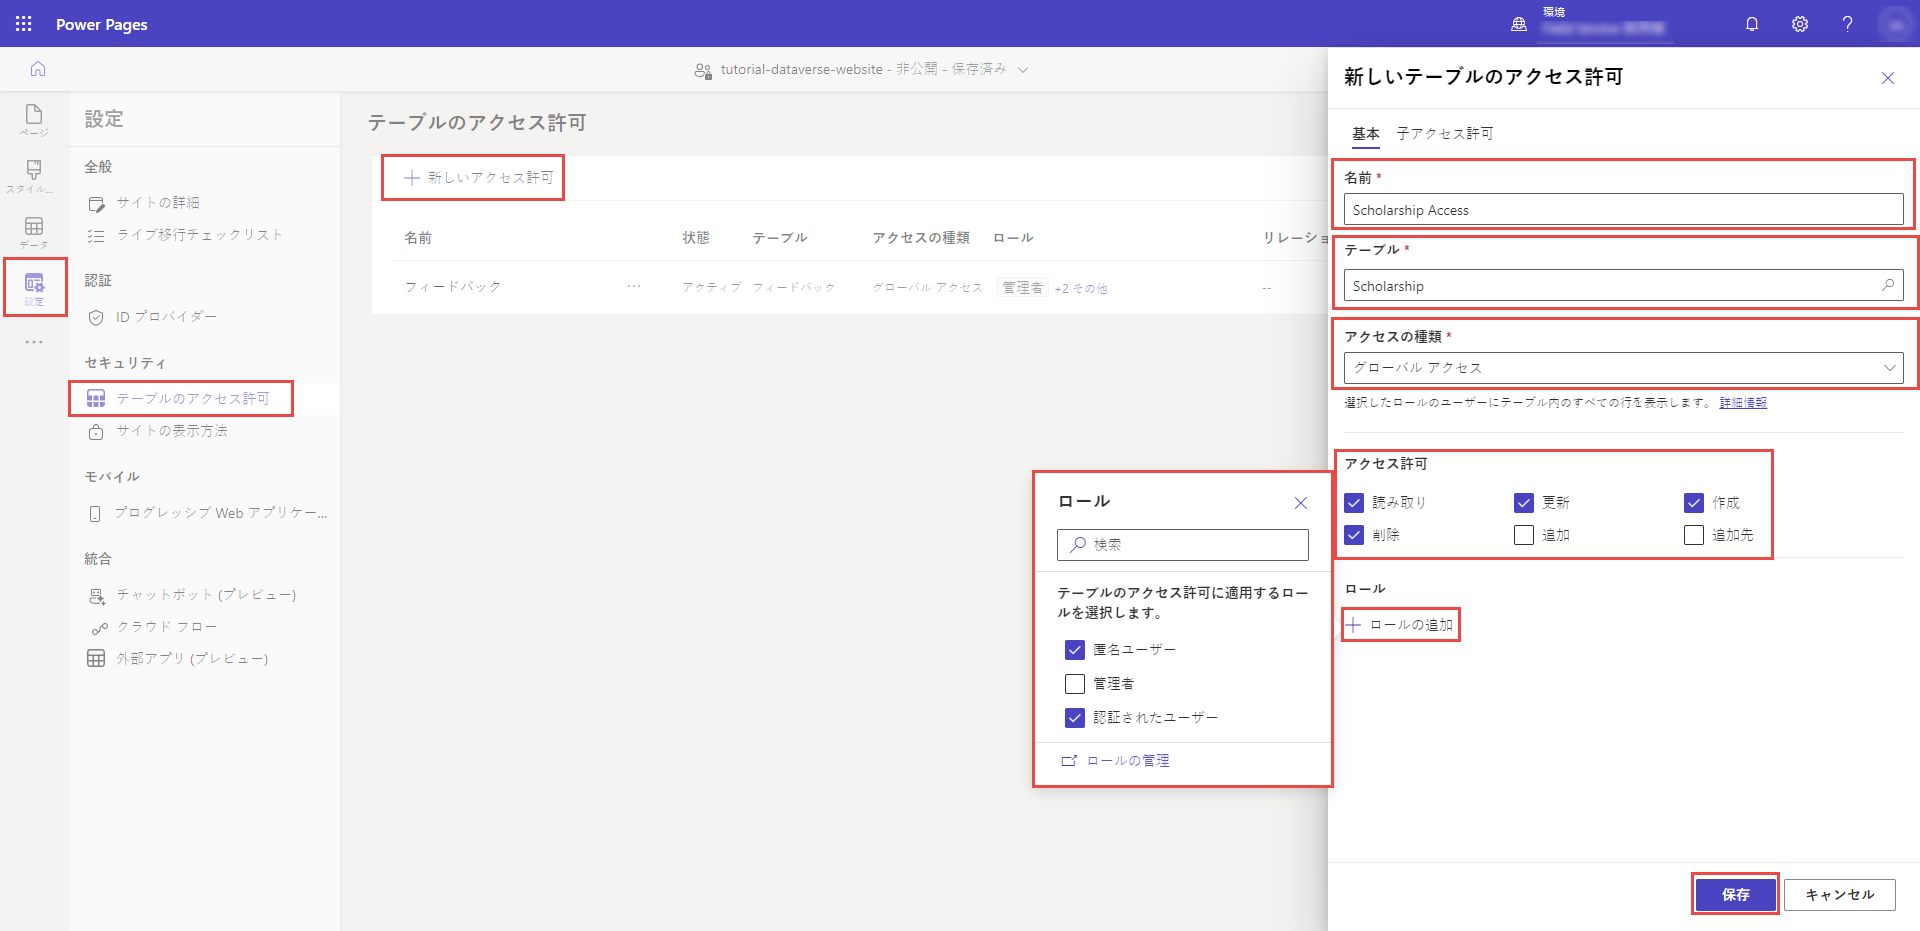The width and height of the screenshot is (1920, 931).
Task: Click inside the 名前 field showing Scholarship Access
Action: tap(1622, 209)
